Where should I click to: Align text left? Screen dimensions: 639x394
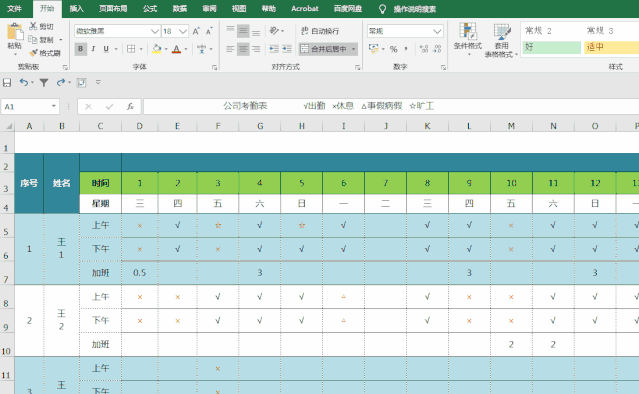click(230, 49)
